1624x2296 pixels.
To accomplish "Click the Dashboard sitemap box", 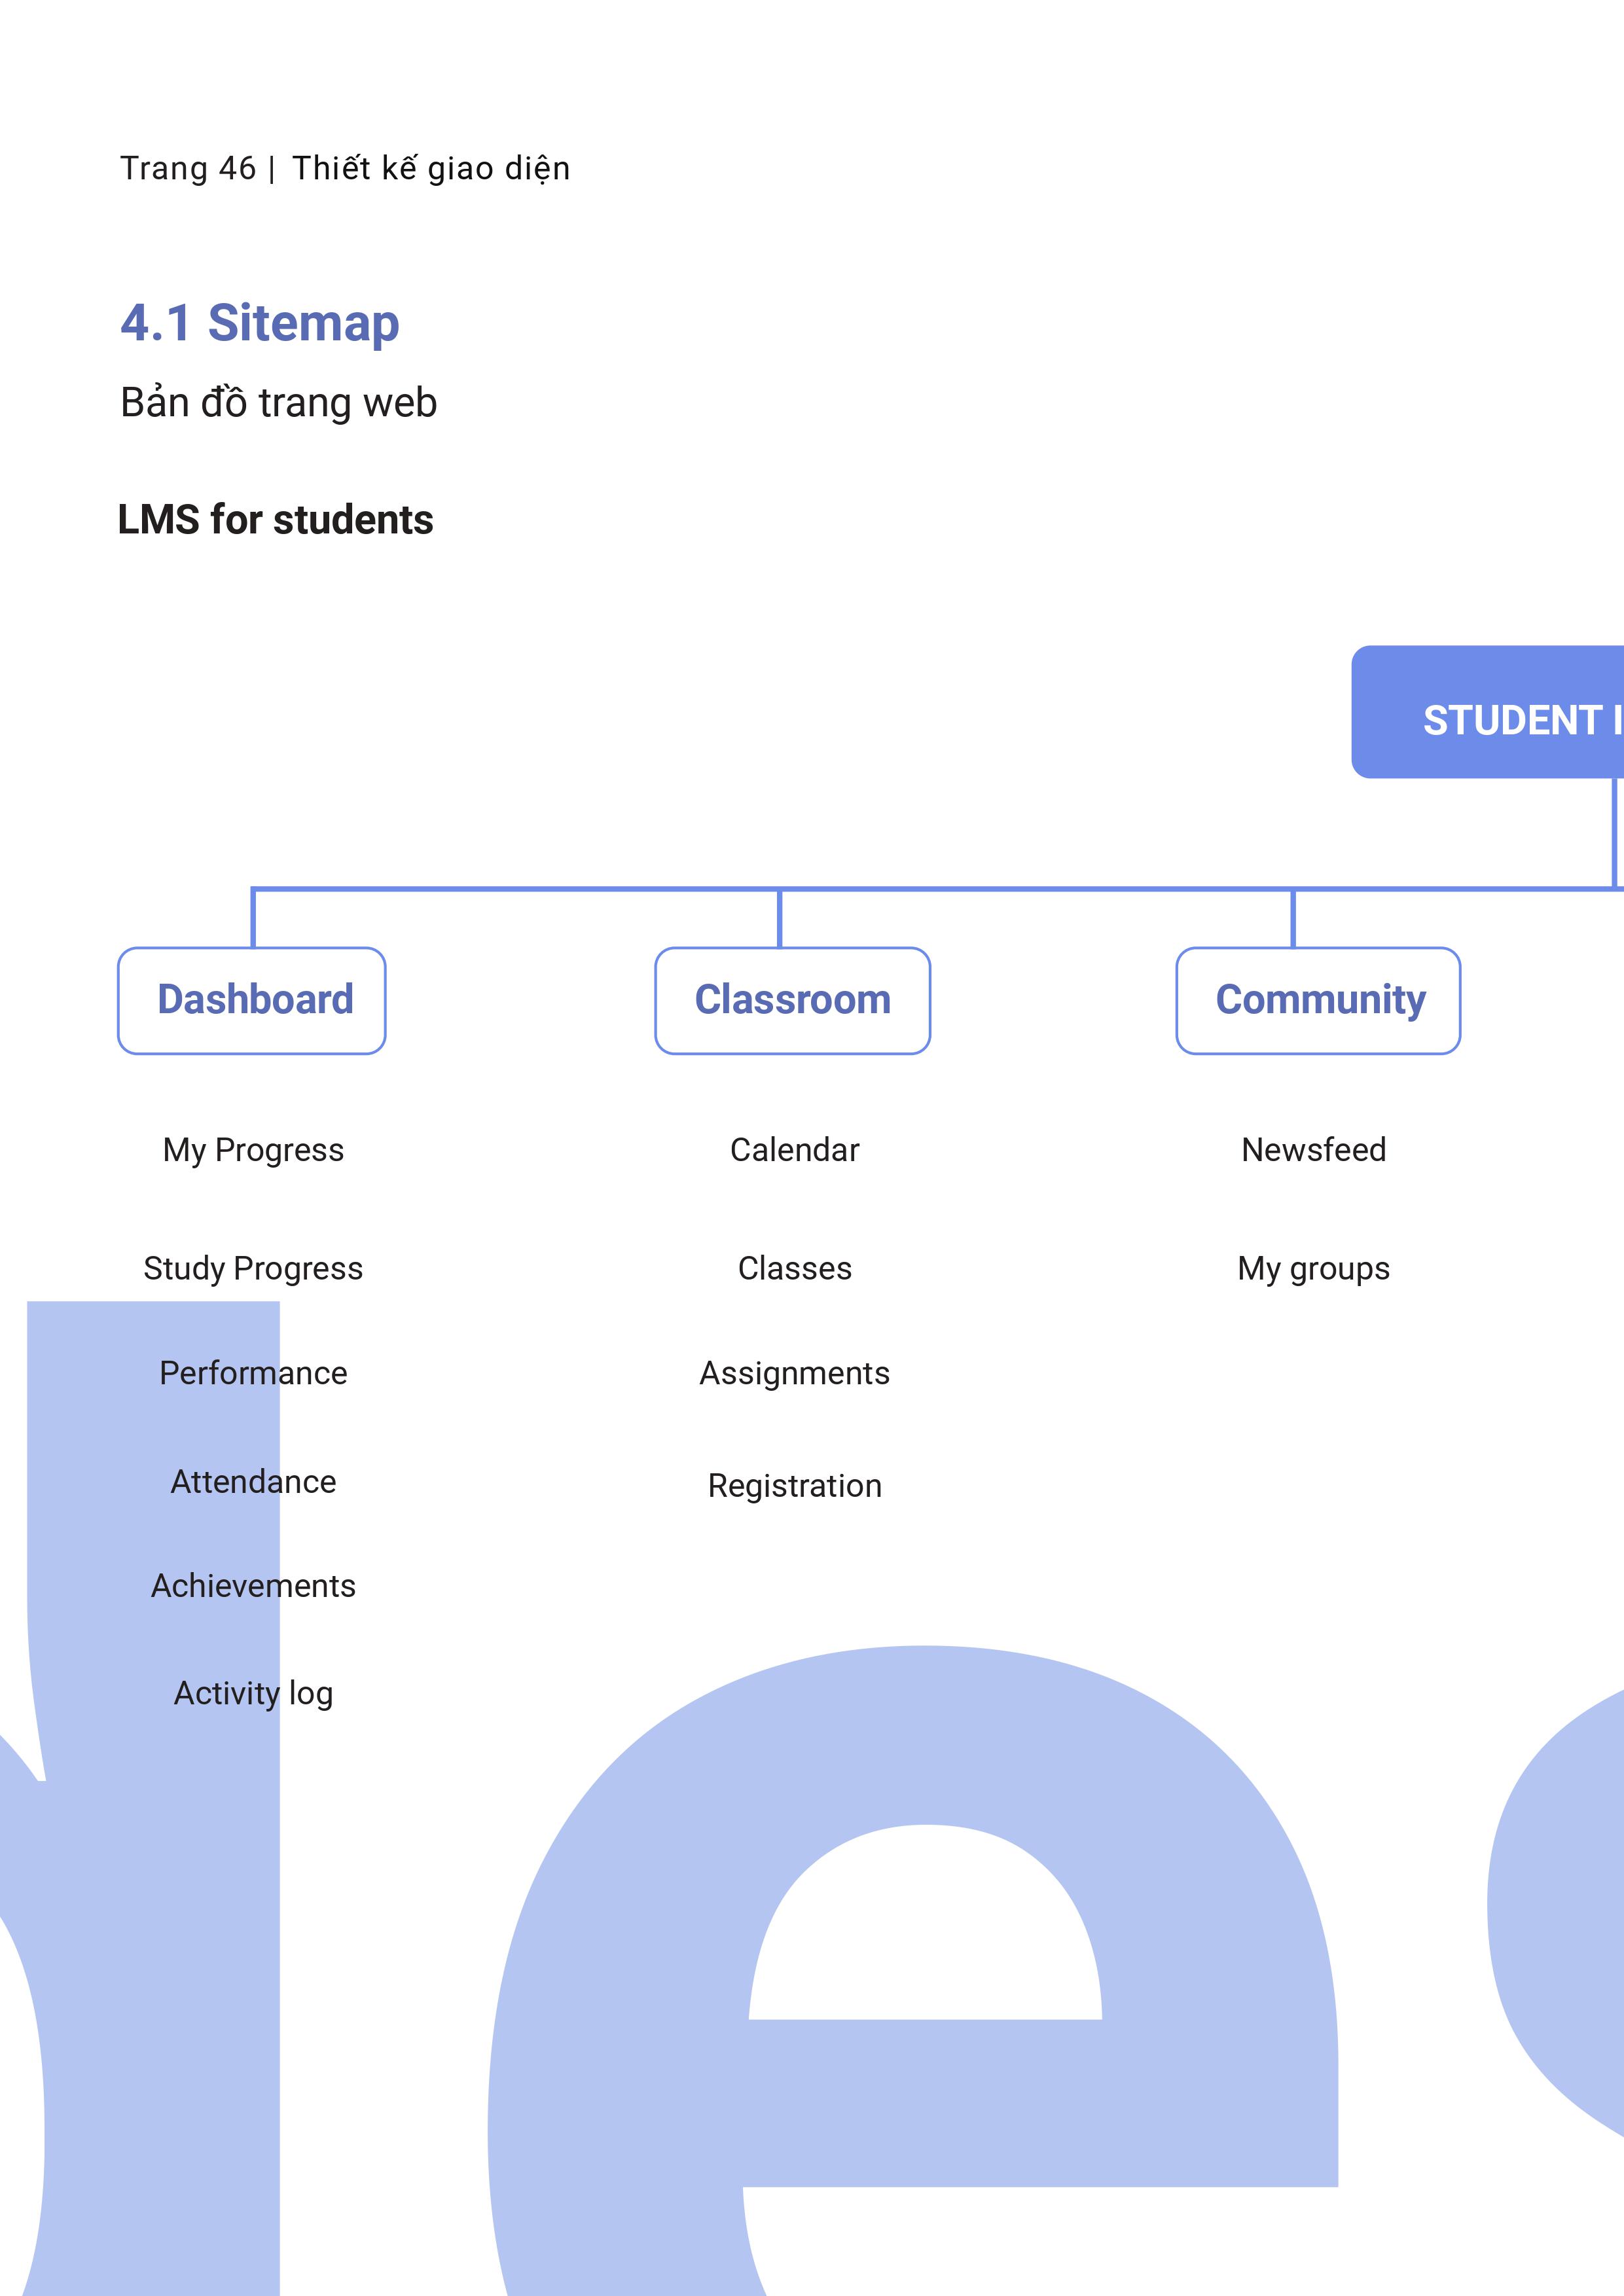I will click(252, 1000).
